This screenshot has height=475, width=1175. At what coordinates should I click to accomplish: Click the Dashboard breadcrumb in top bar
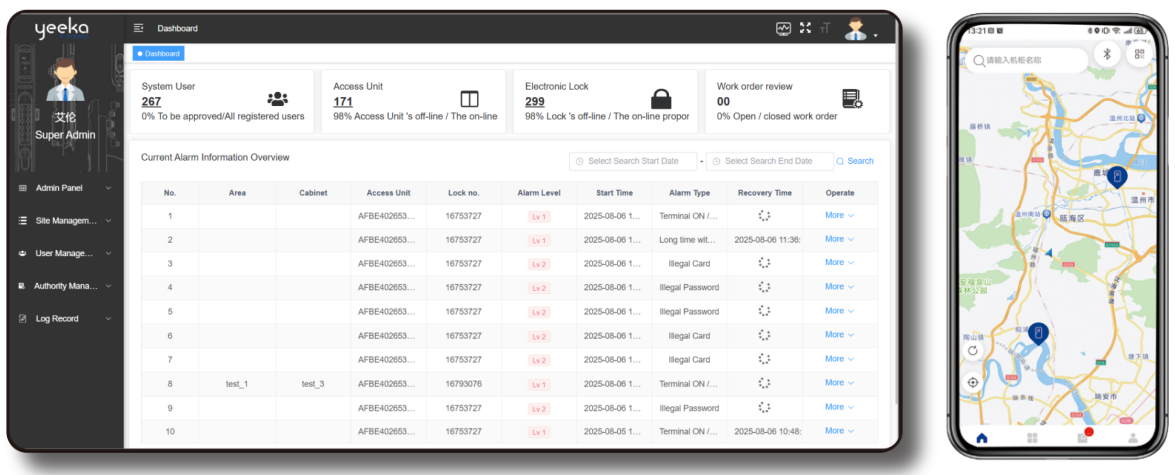178,28
